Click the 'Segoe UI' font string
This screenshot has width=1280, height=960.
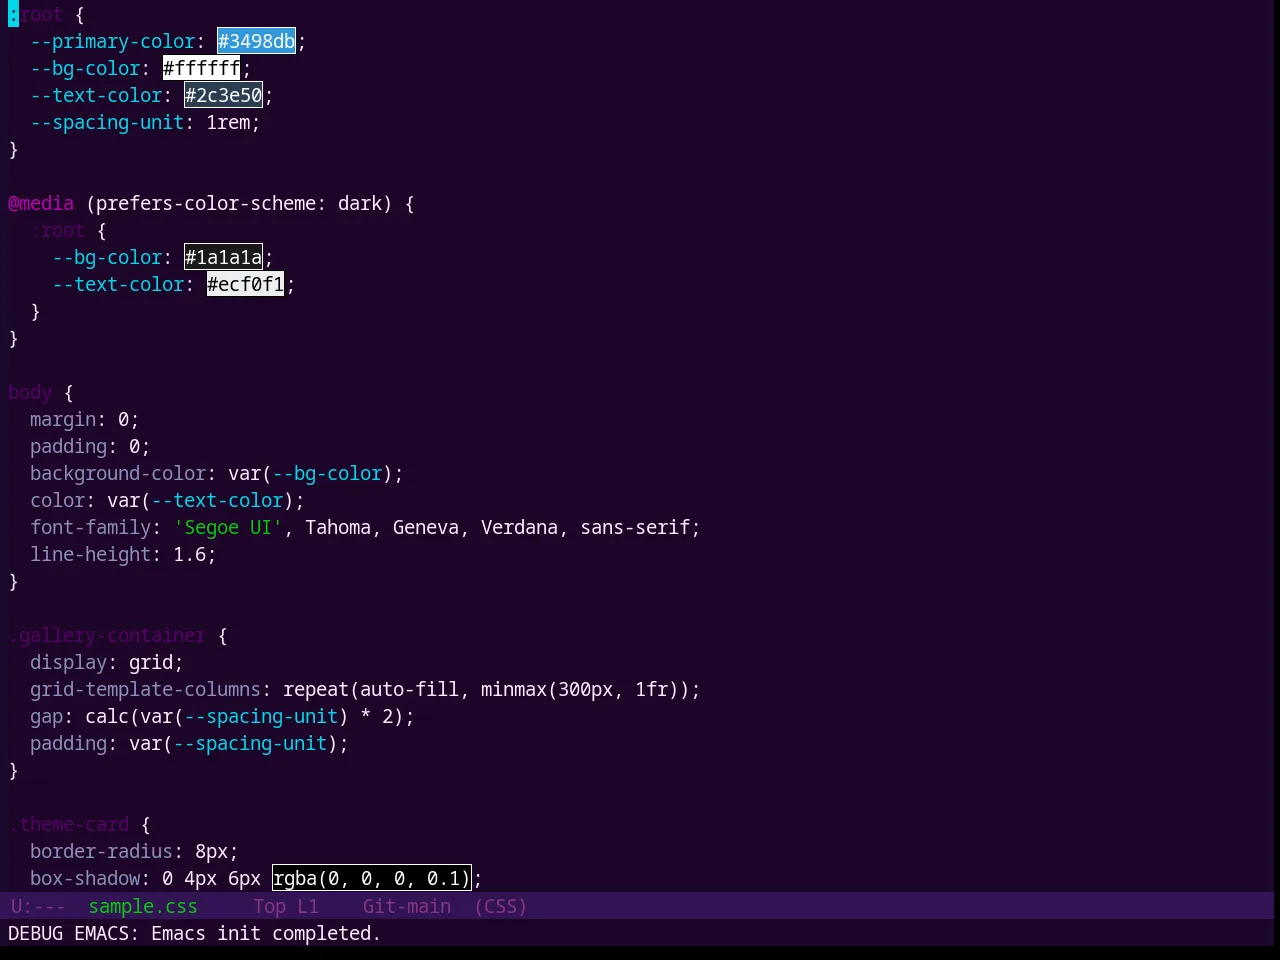(x=228, y=527)
